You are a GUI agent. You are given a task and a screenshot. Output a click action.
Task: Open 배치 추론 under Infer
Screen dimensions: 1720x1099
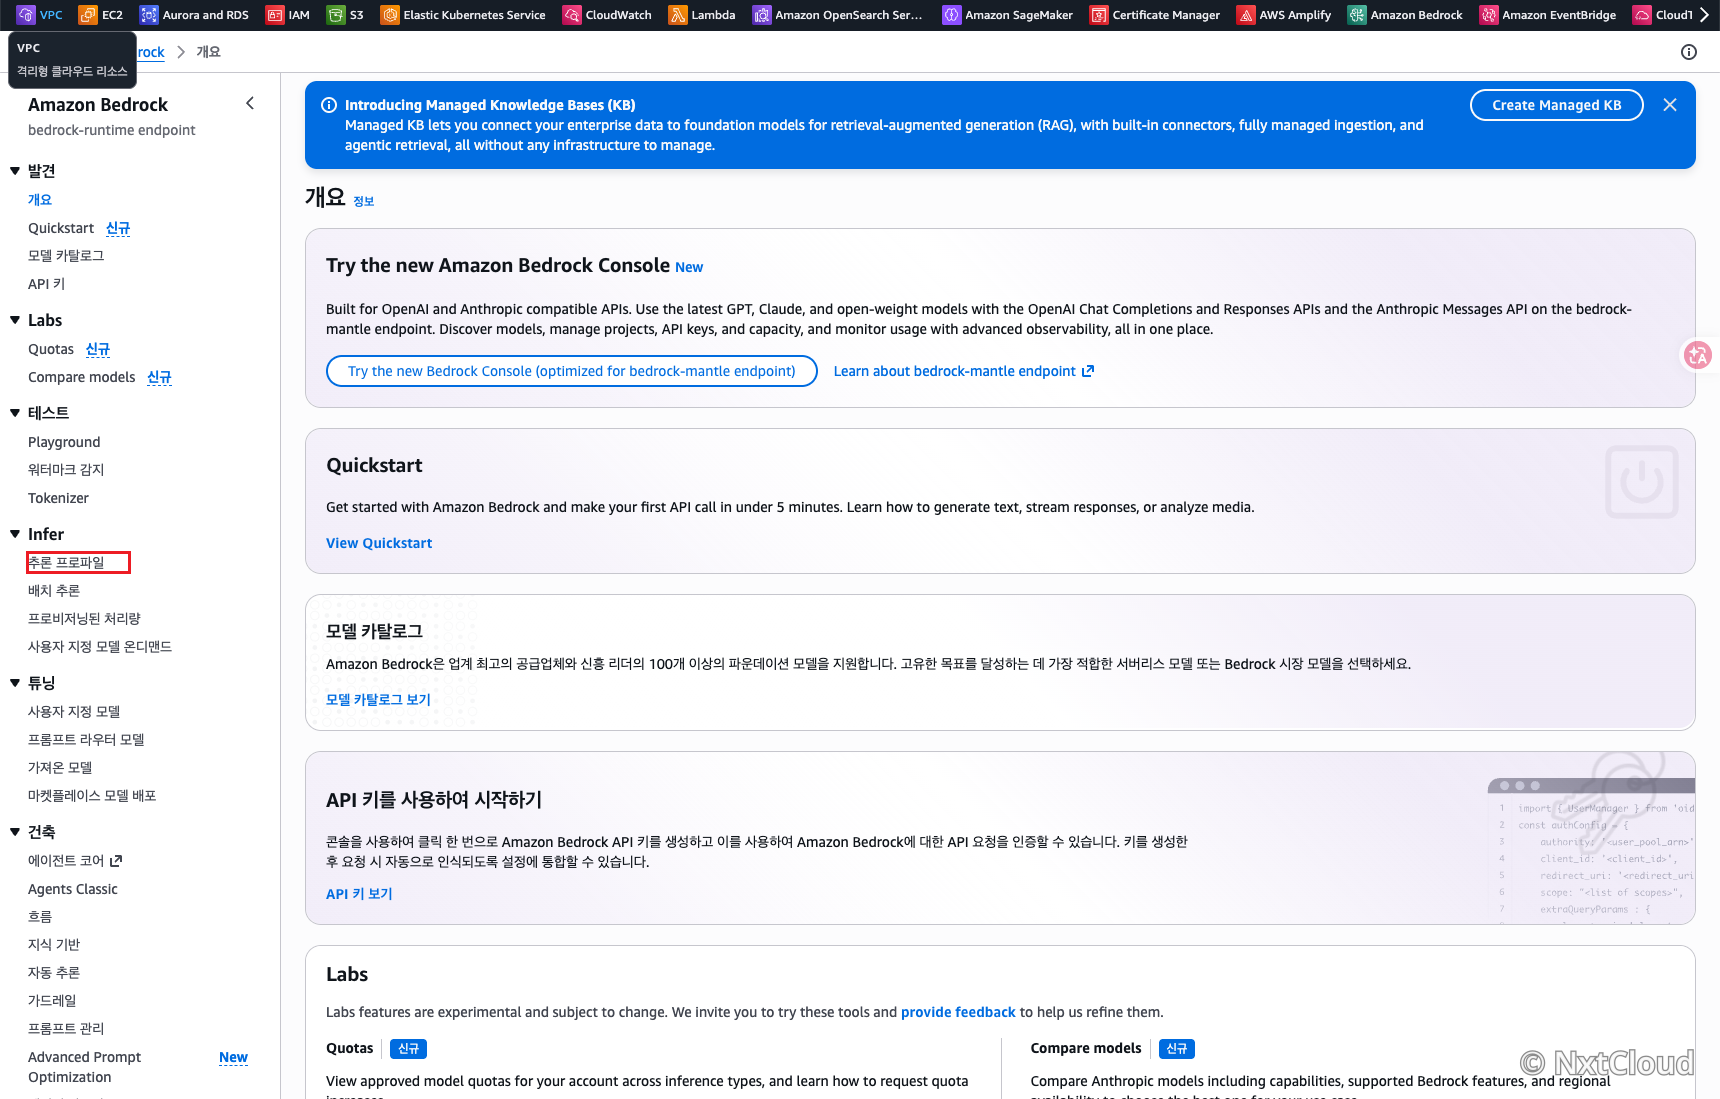click(x=54, y=591)
